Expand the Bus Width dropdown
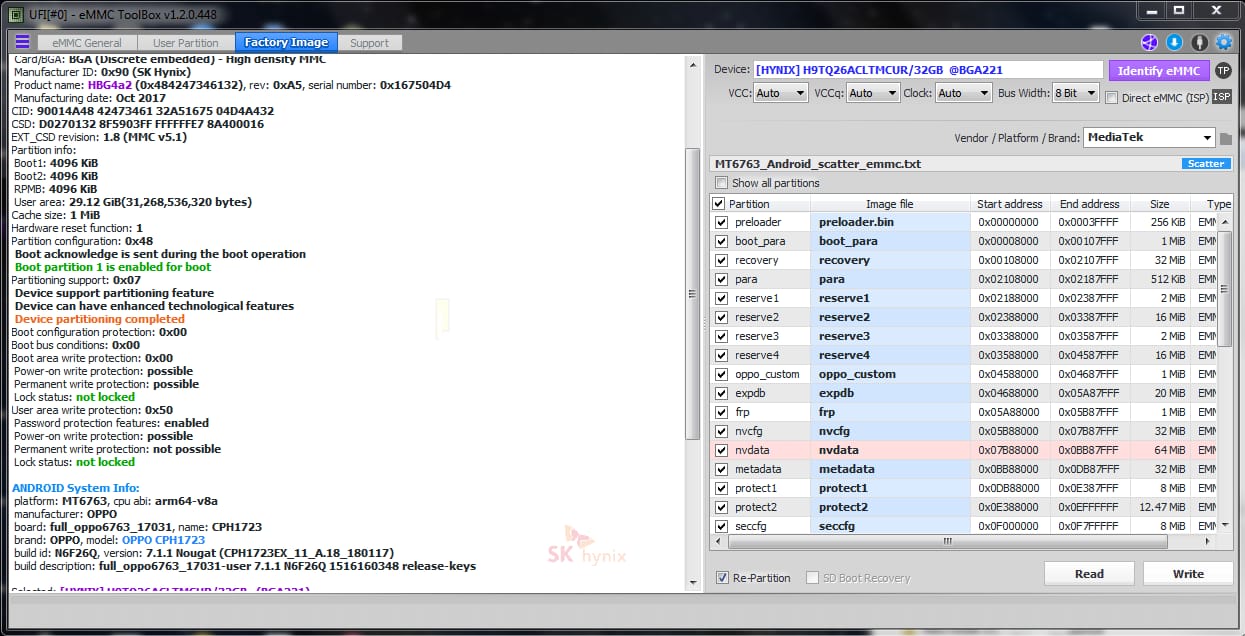This screenshot has width=1245, height=636. coord(1075,93)
